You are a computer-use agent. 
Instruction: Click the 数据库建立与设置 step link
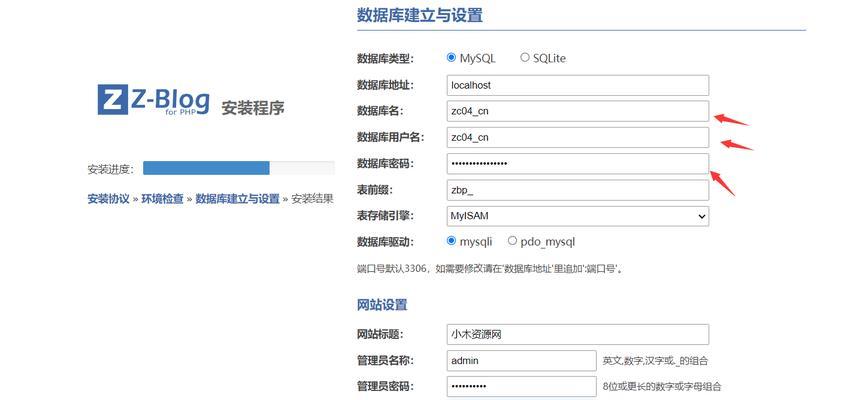click(x=237, y=198)
